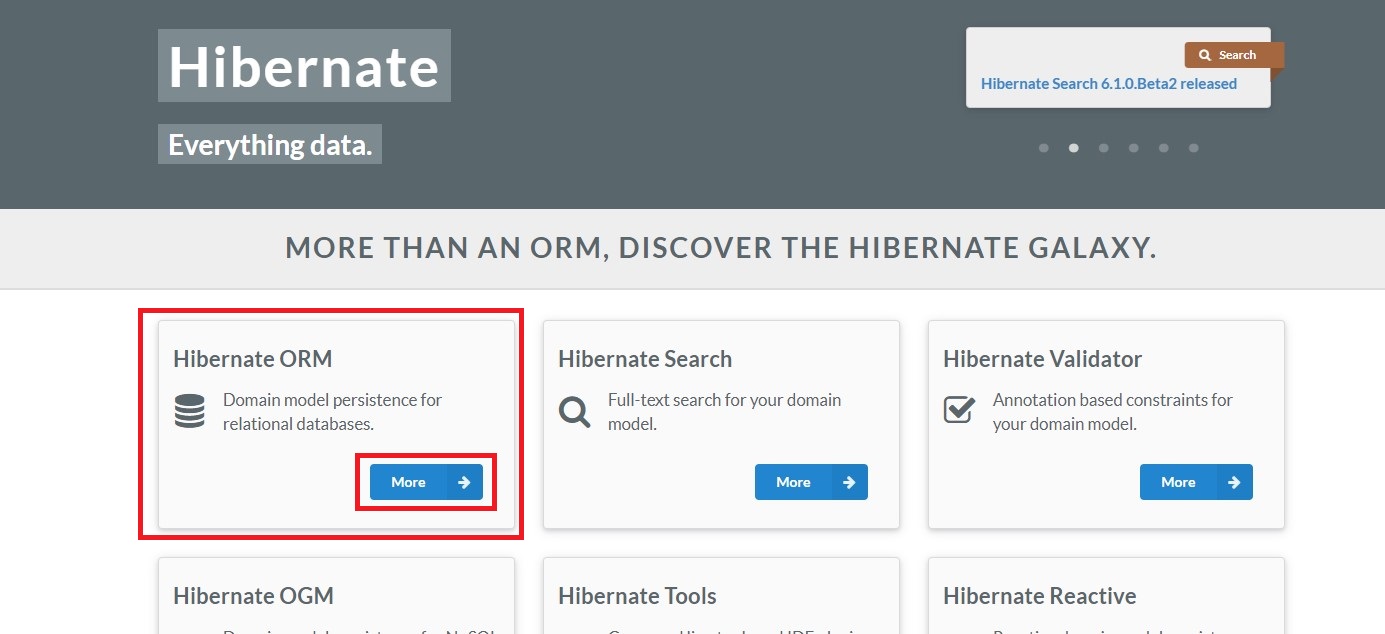1385x634 pixels.
Task: Click the Hibernate Reactive card title
Action: pyautogui.click(x=1040, y=596)
